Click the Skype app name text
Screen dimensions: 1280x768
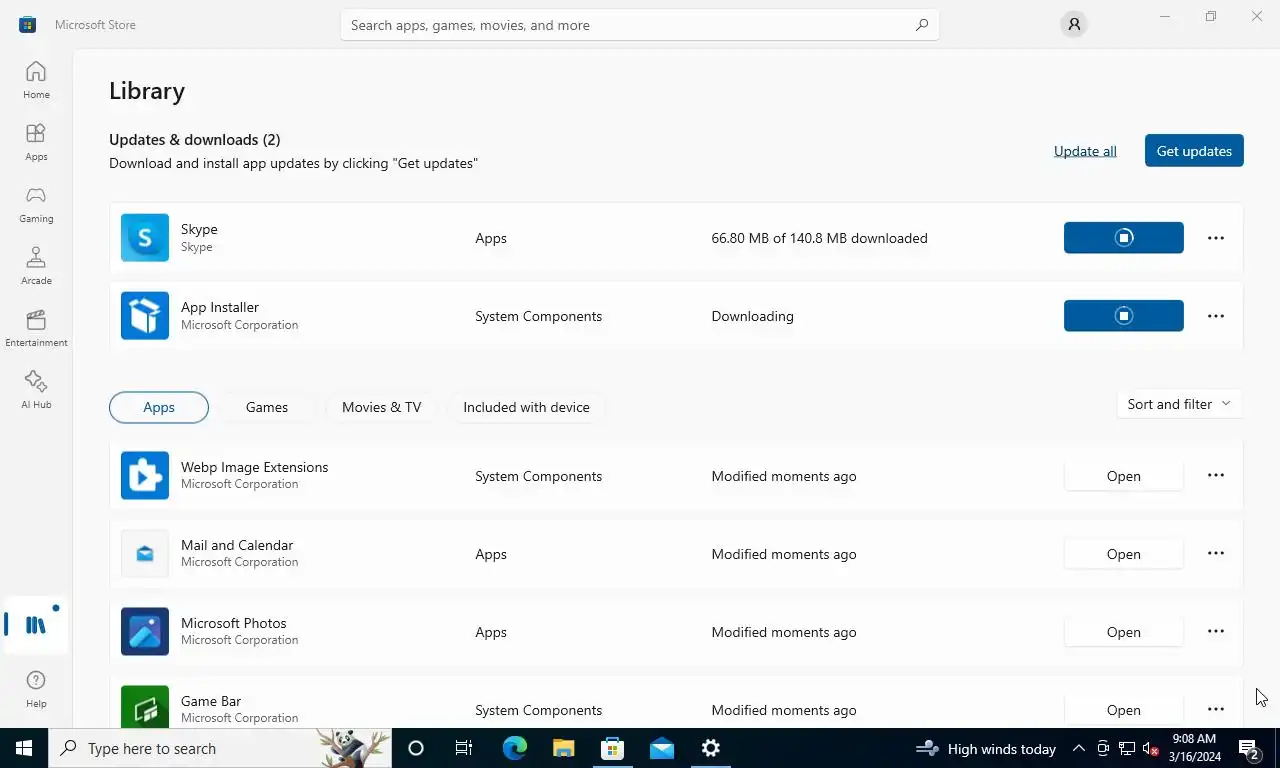pyautogui.click(x=199, y=229)
